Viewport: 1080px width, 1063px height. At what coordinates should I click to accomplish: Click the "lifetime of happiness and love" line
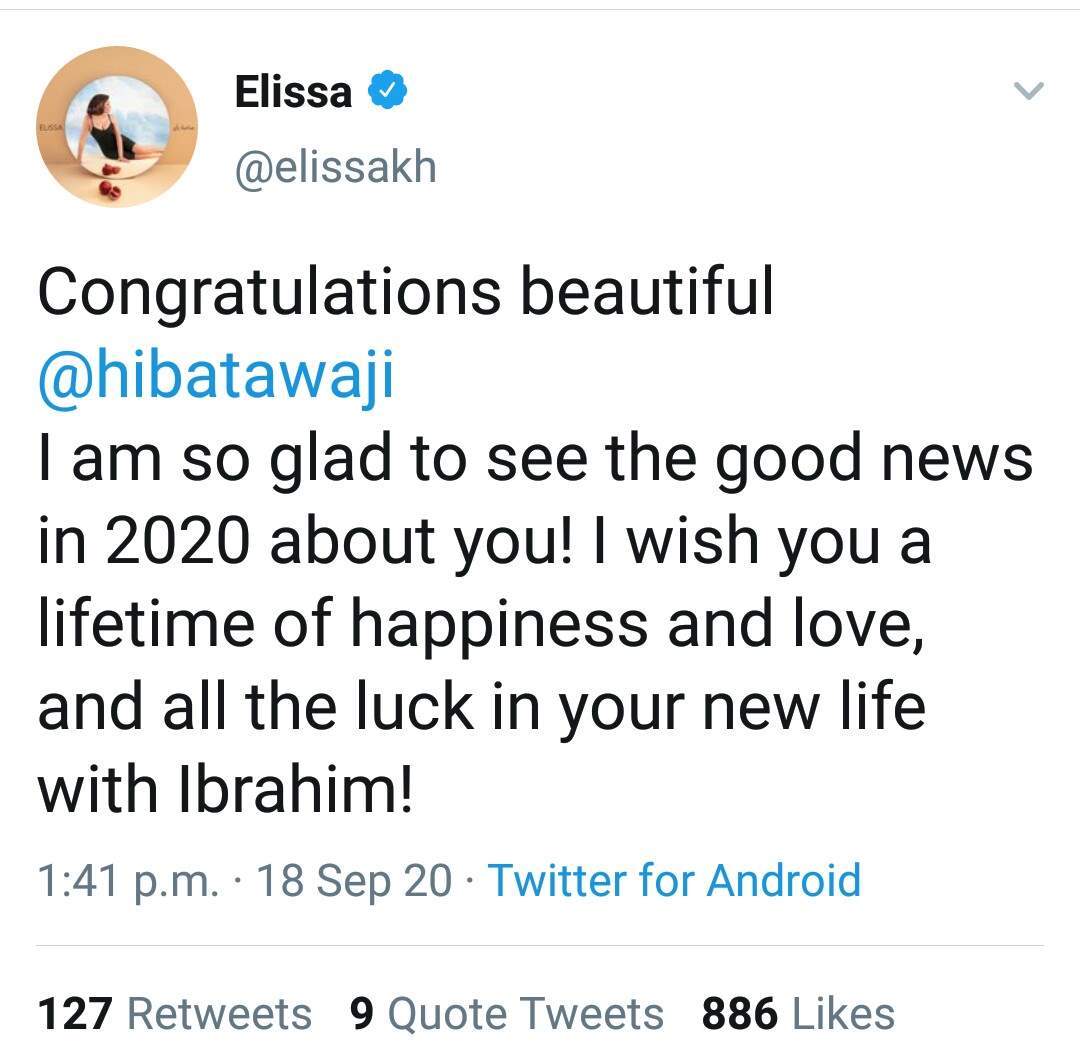pyautogui.click(x=478, y=624)
